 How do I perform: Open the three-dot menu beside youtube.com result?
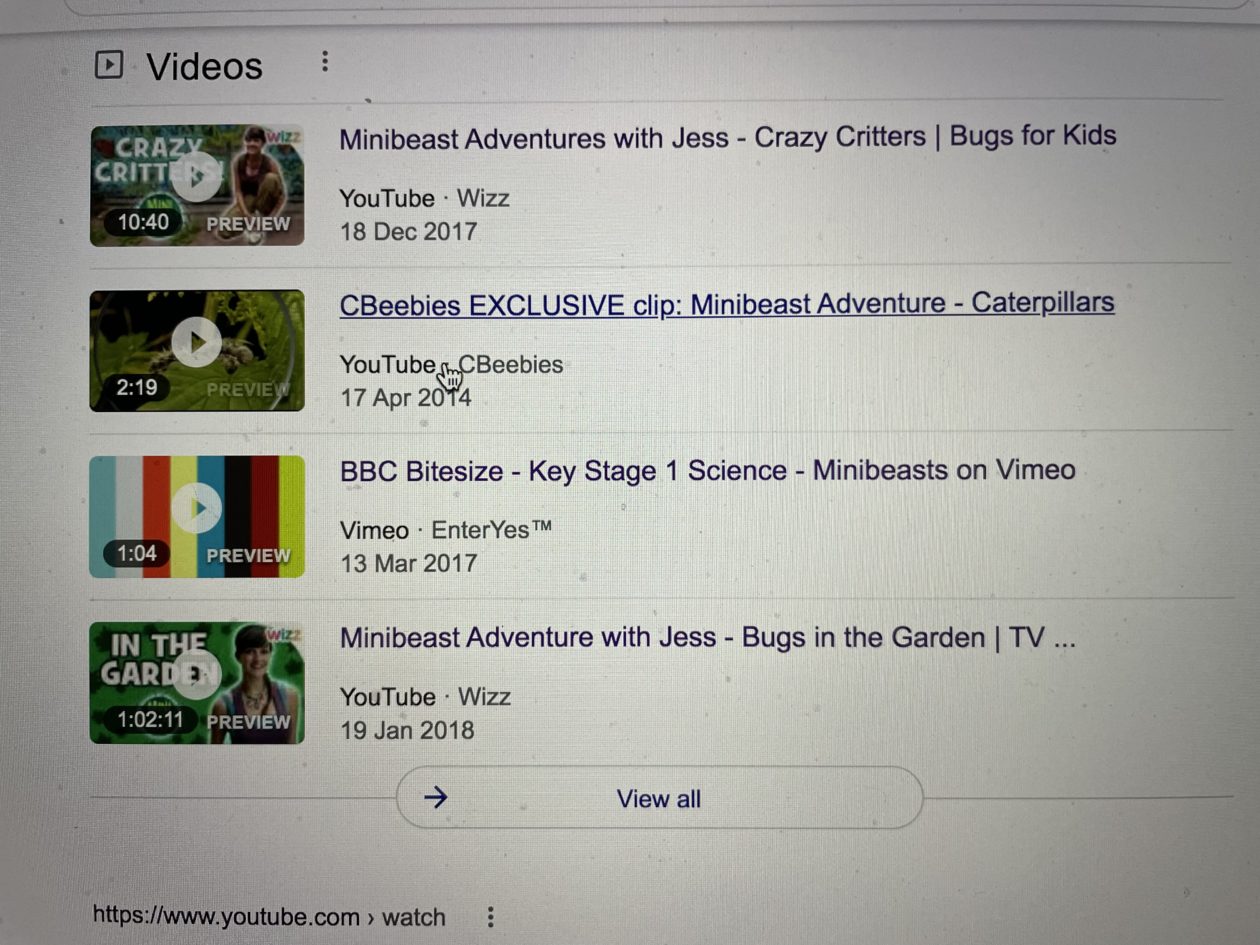[x=490, y=916]
